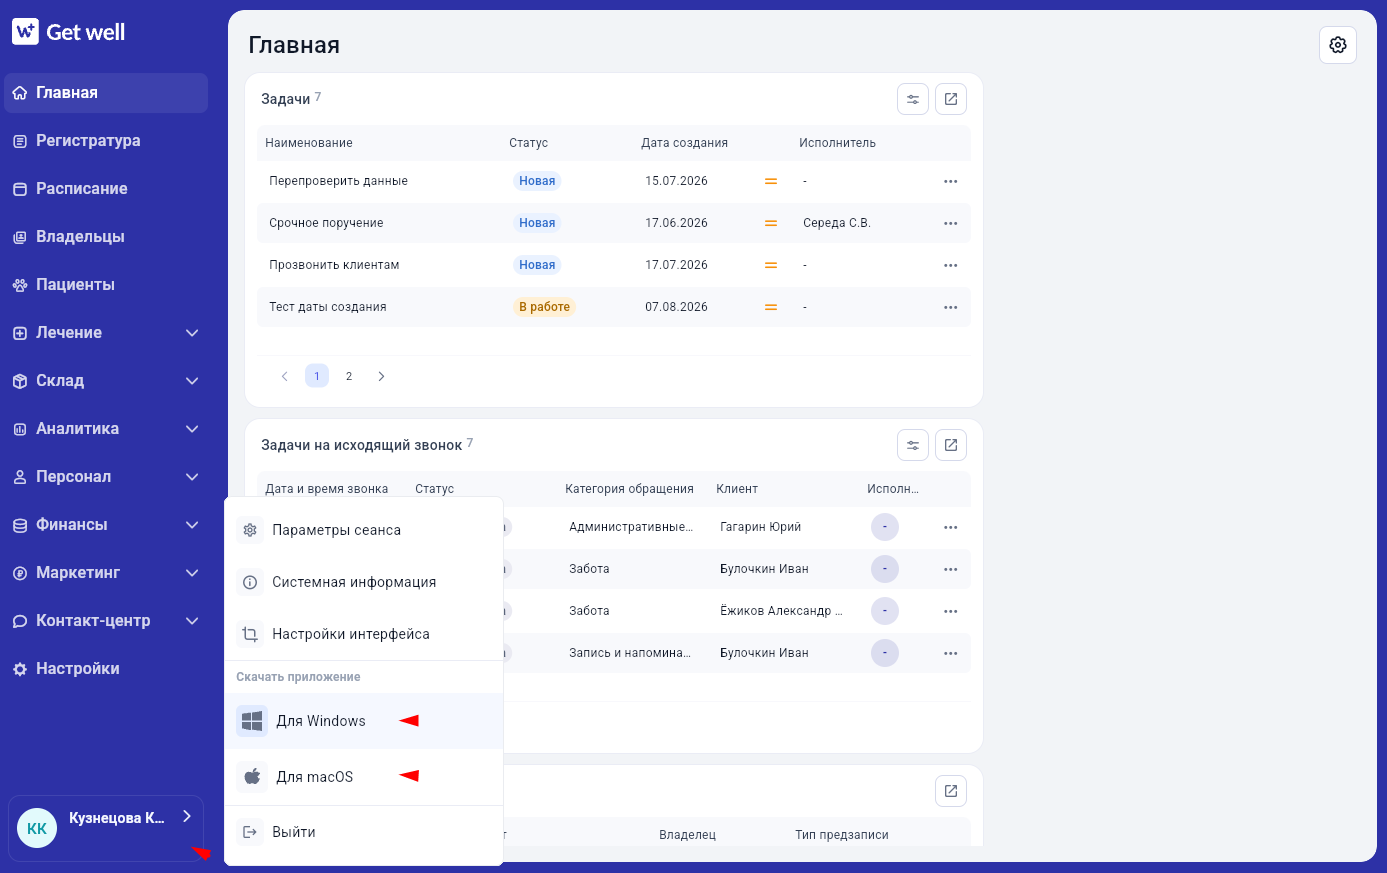Open user menu Кузнецова К...
The image size is (1387, 873).
click(x=106, y=828)
